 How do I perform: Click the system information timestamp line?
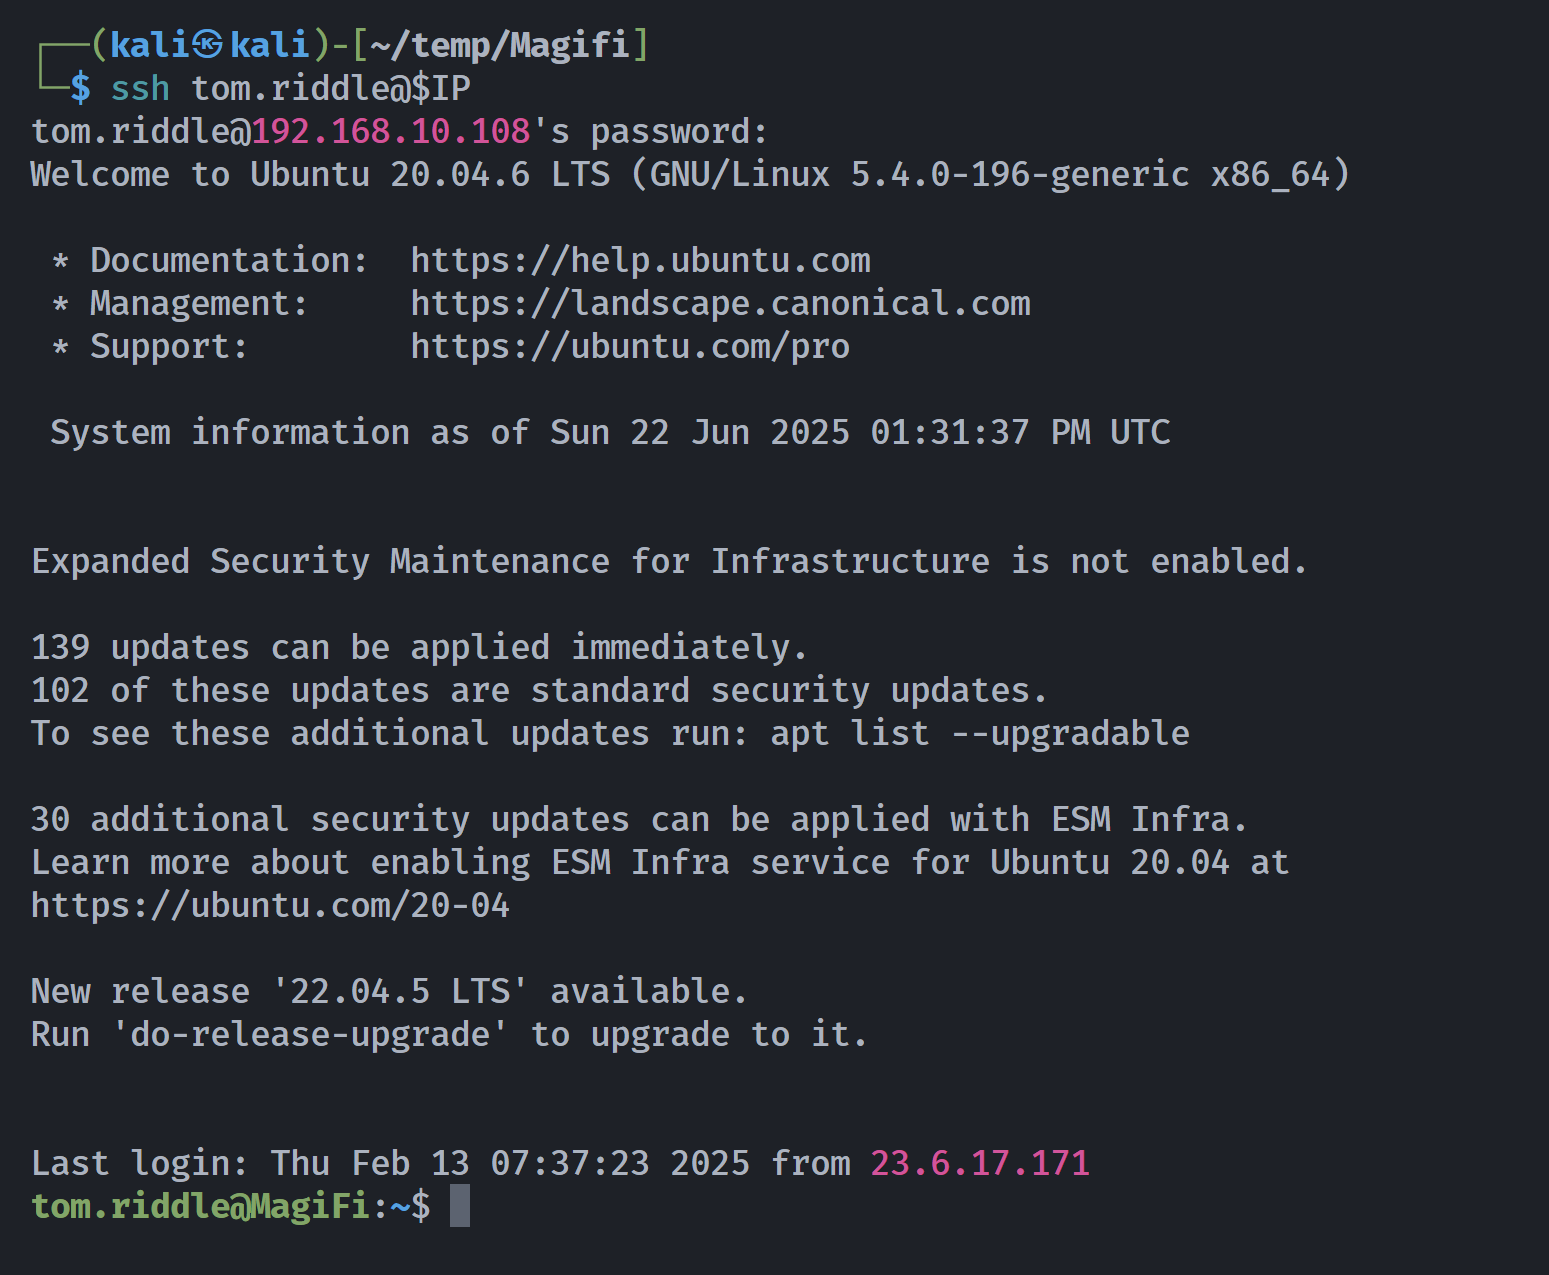610,432
